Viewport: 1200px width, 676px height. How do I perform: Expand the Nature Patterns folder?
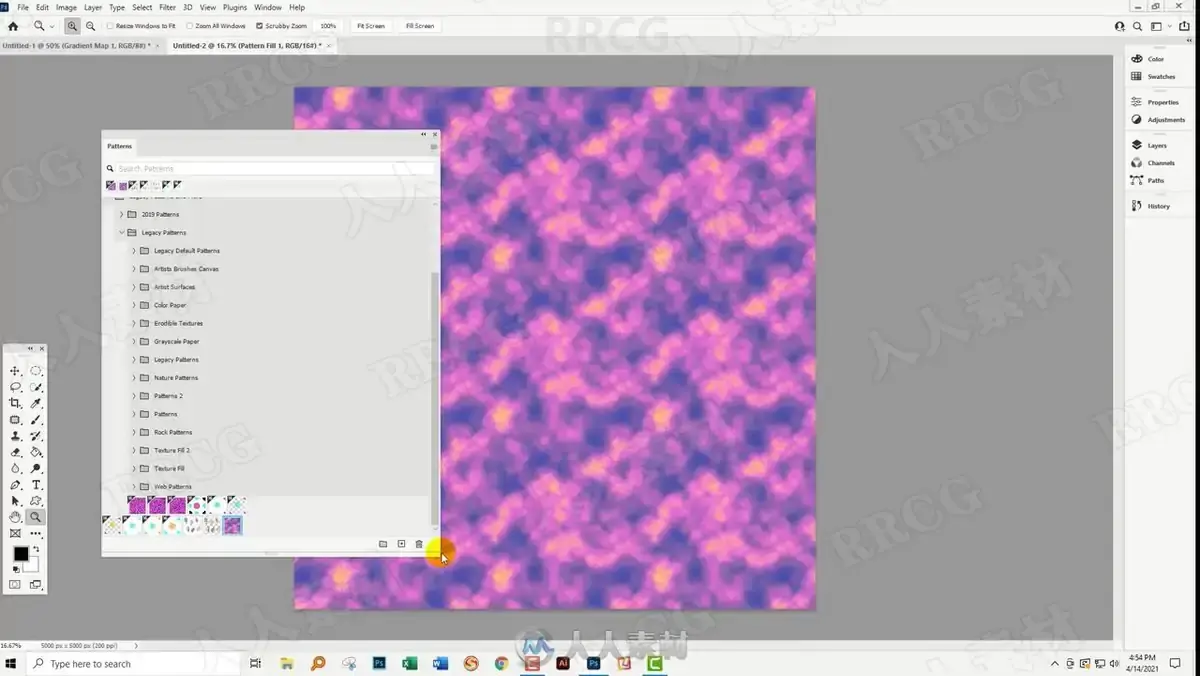point(134,378)
